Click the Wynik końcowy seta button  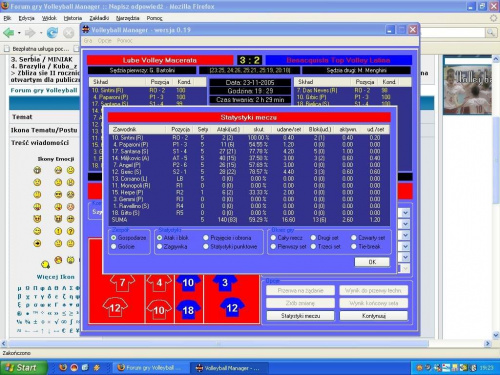click(x=374, y=303)
